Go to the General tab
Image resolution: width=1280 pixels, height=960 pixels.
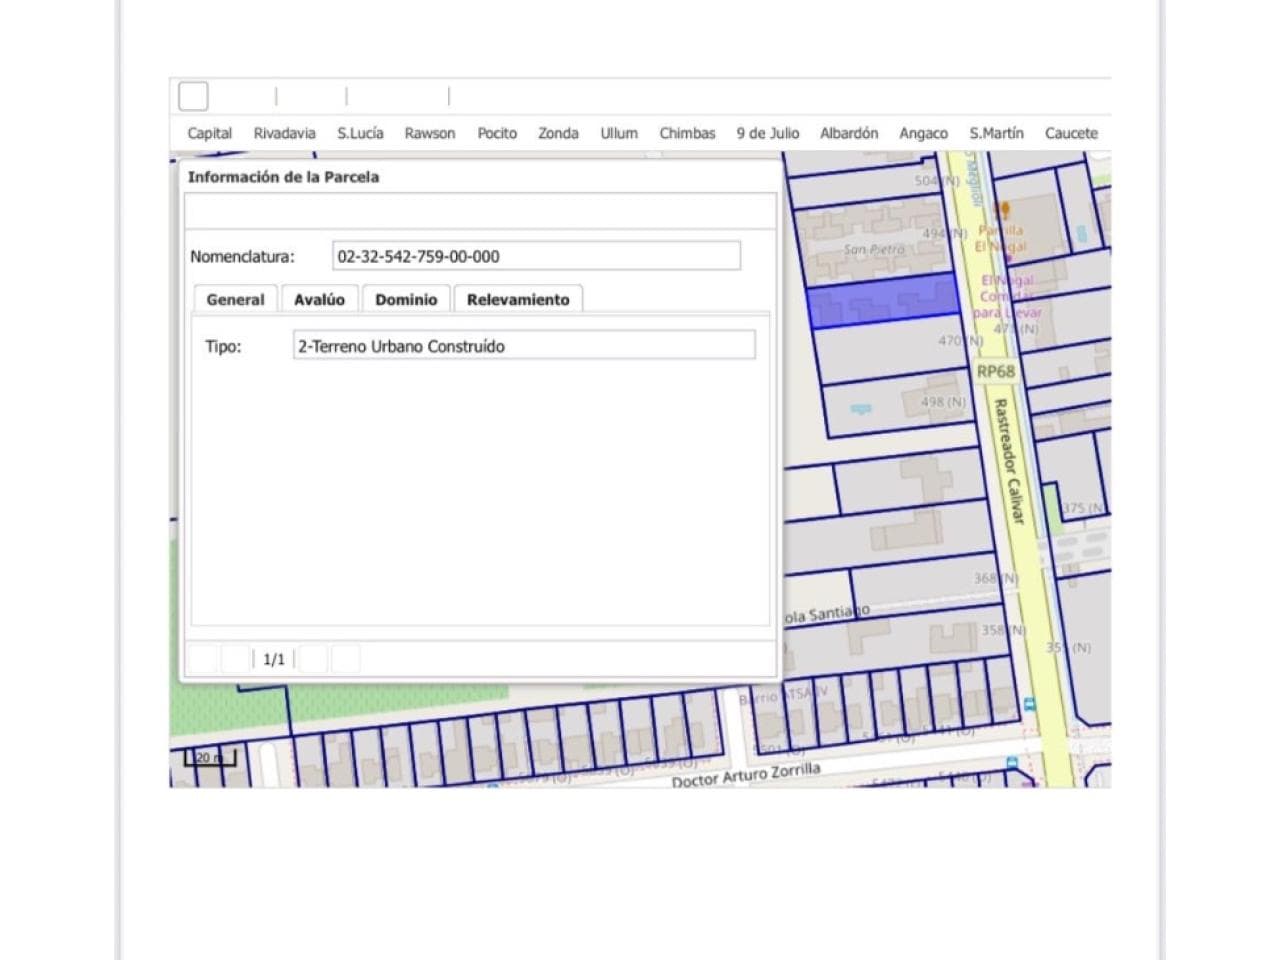click(235, 300)
